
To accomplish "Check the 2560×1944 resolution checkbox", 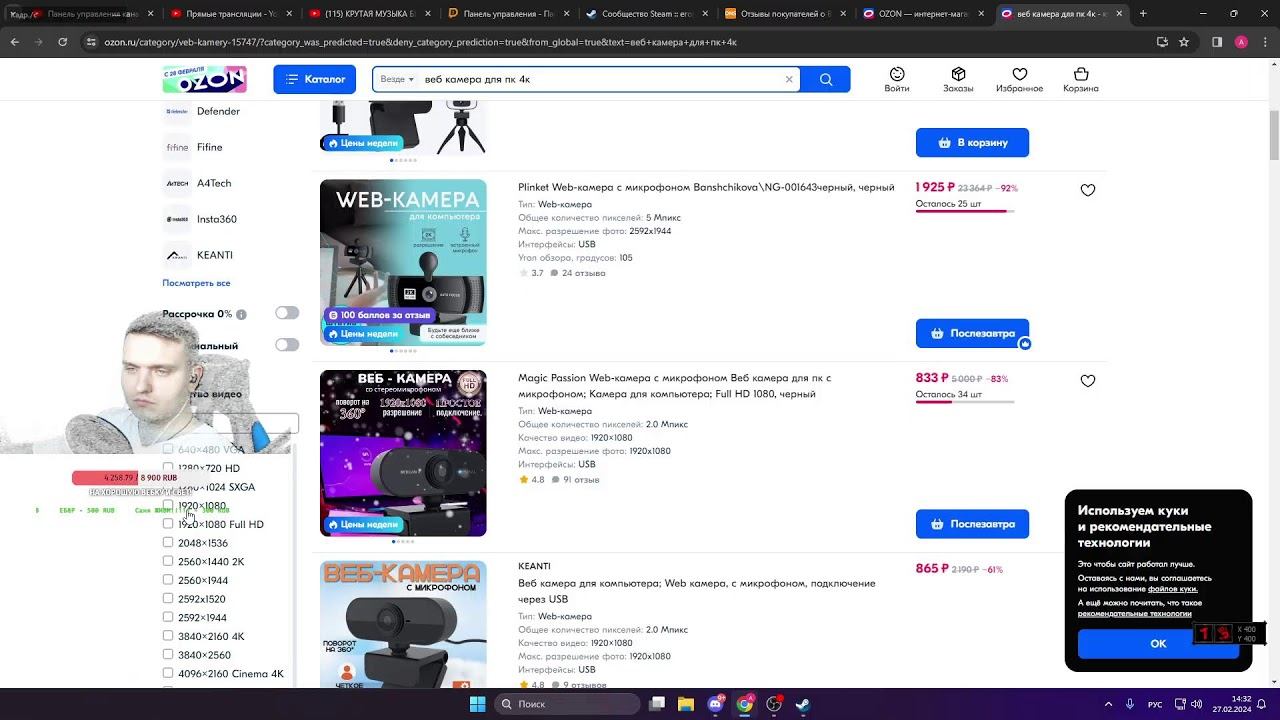I will click(168, 580).
